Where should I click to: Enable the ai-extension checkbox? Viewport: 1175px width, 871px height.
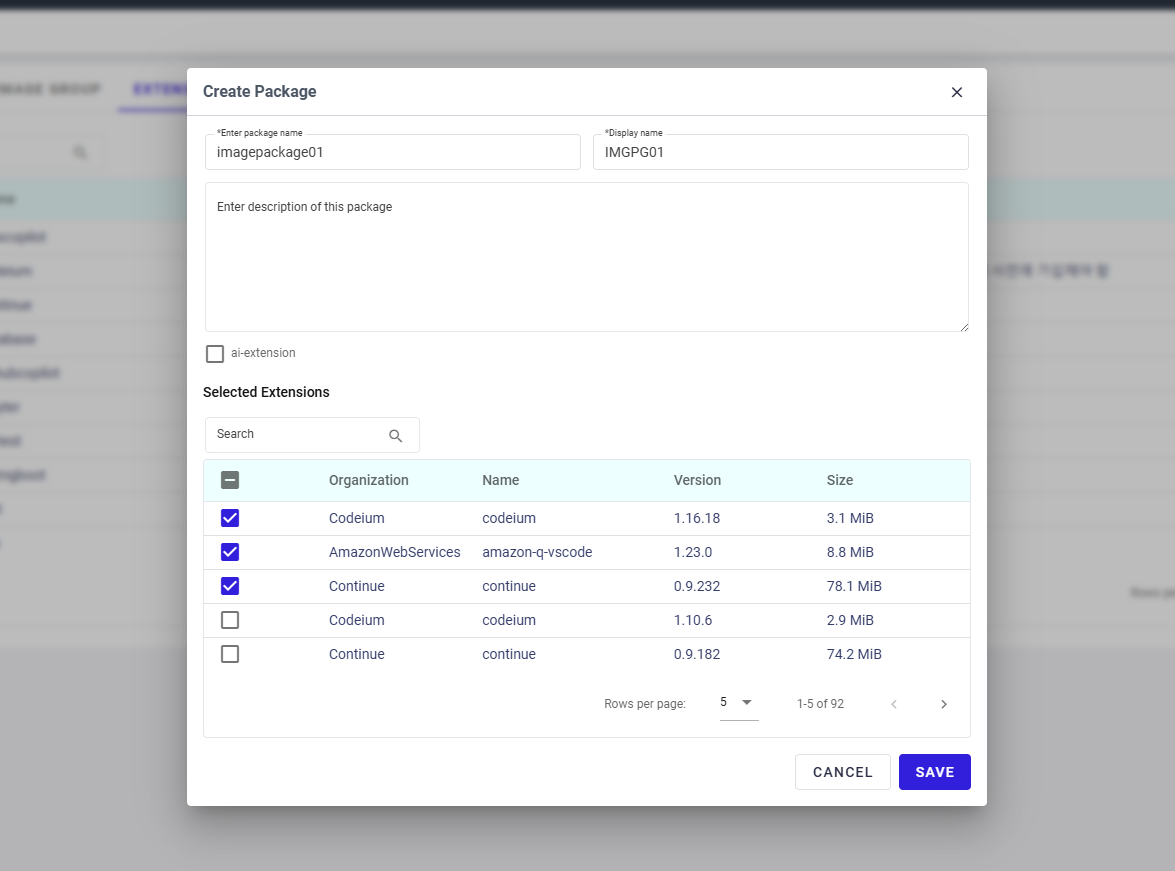(x=215, y=354)
